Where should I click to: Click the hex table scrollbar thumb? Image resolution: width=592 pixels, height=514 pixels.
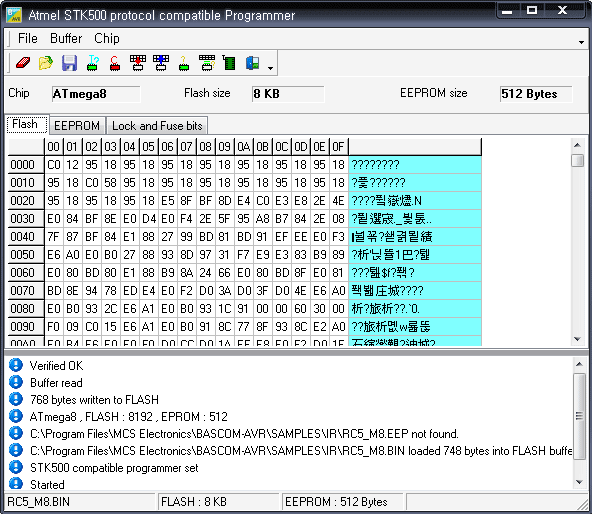coord(577,160)
